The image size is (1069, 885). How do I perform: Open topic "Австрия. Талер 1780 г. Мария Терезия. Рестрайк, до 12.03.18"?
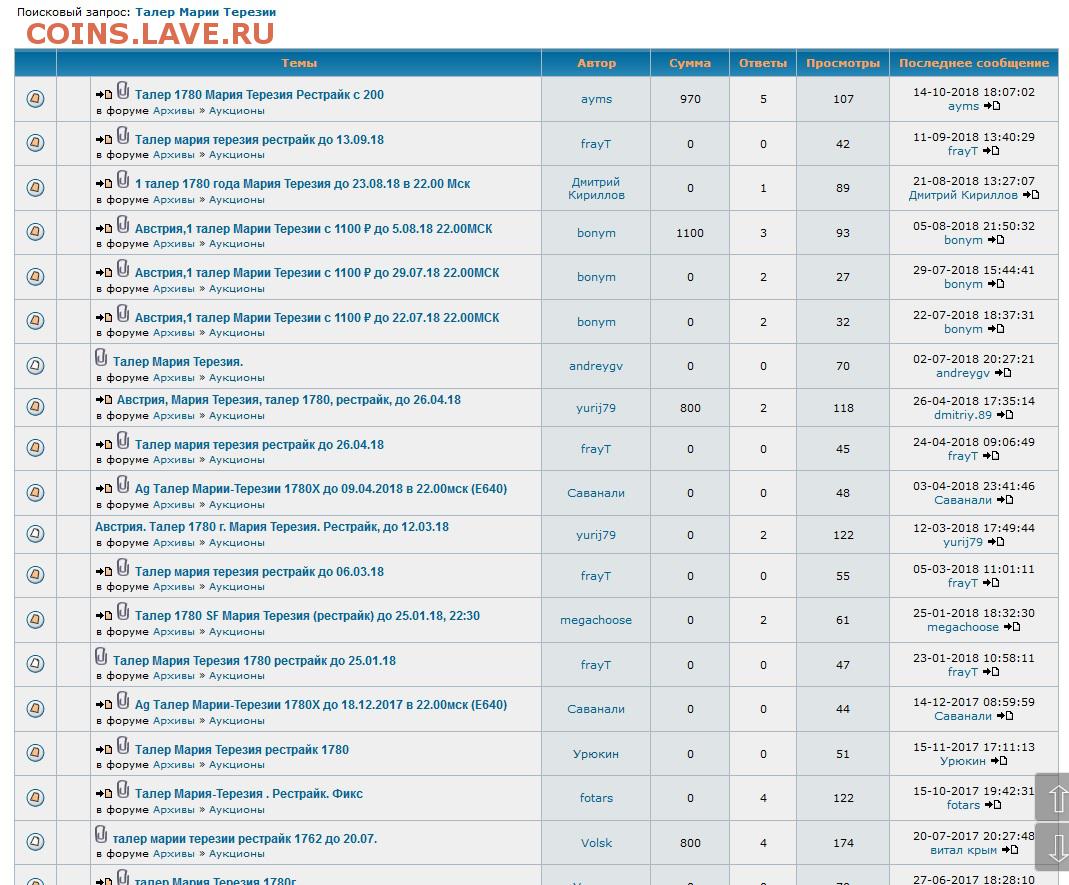click(x=272, y=526)
